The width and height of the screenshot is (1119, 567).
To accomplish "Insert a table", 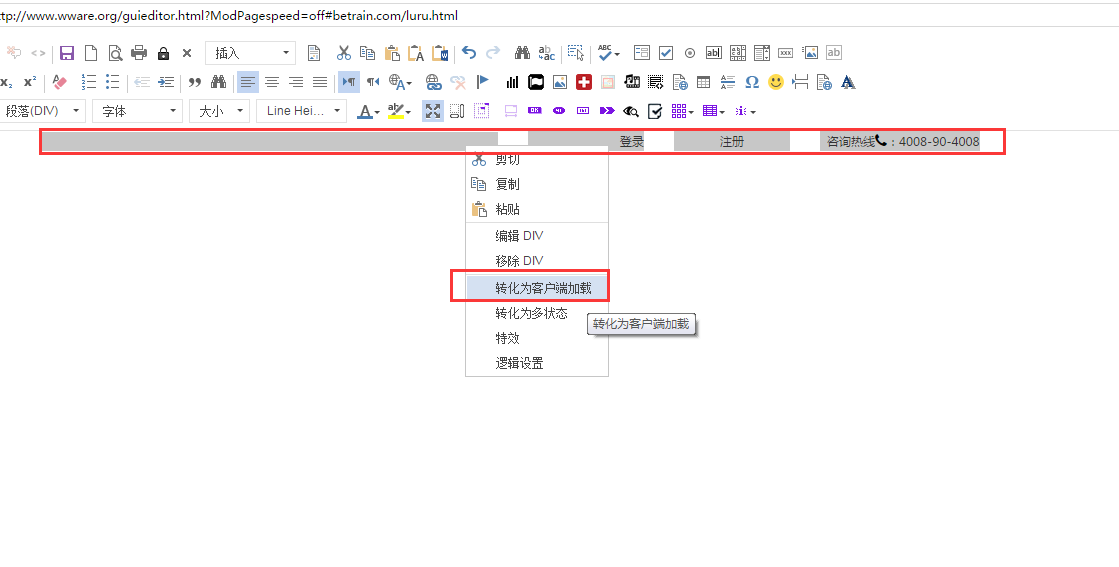I will [704, 83].
